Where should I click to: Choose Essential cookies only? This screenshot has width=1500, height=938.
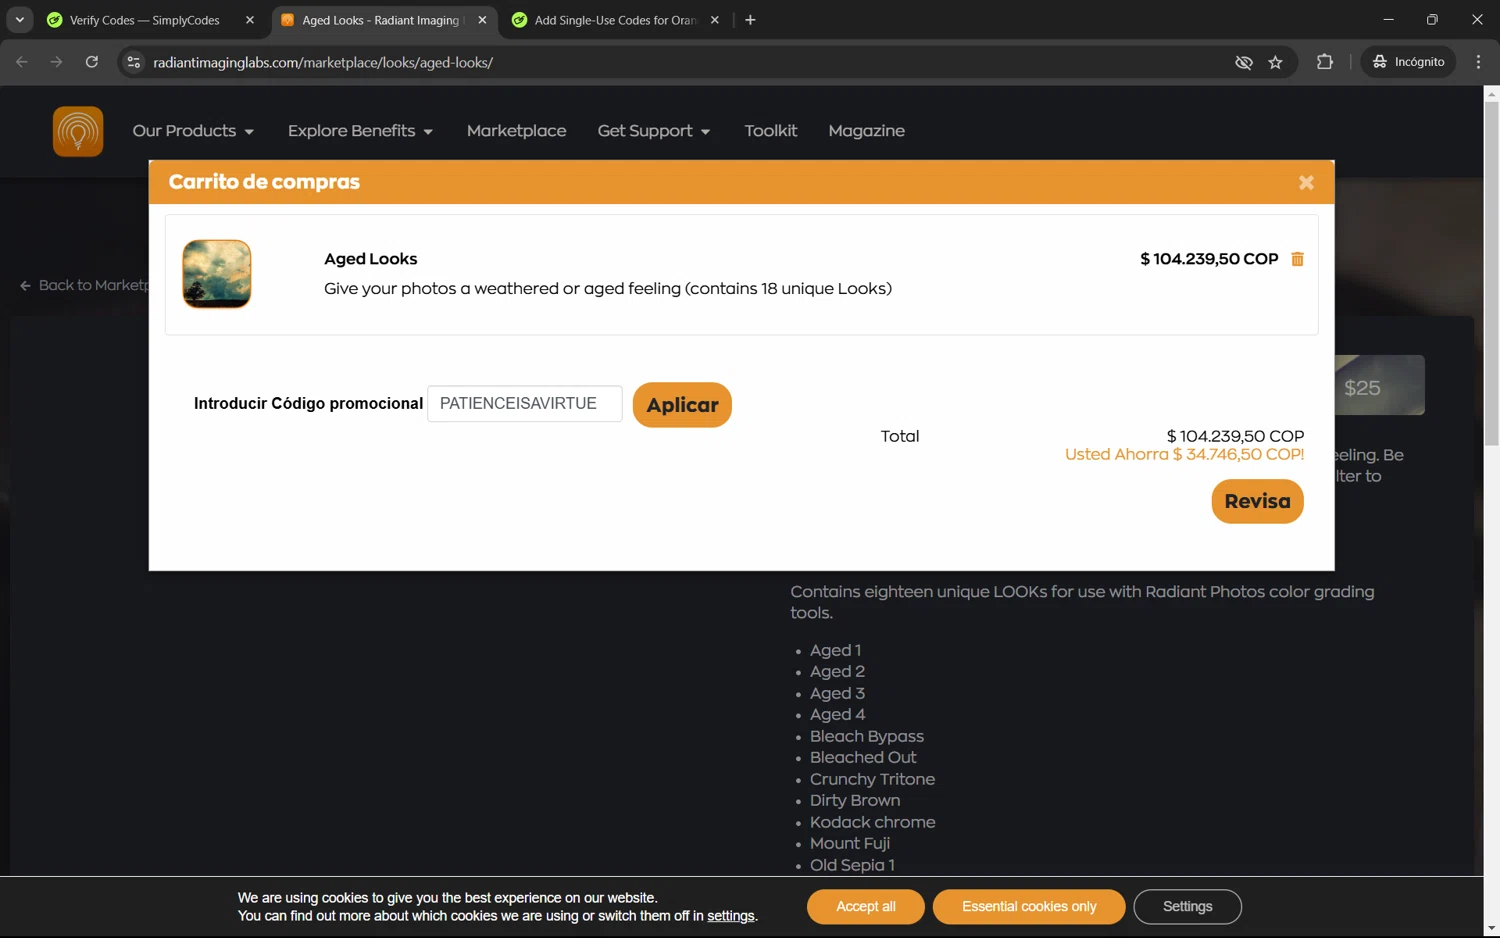pyautogui.click(x=1029, y=907)
